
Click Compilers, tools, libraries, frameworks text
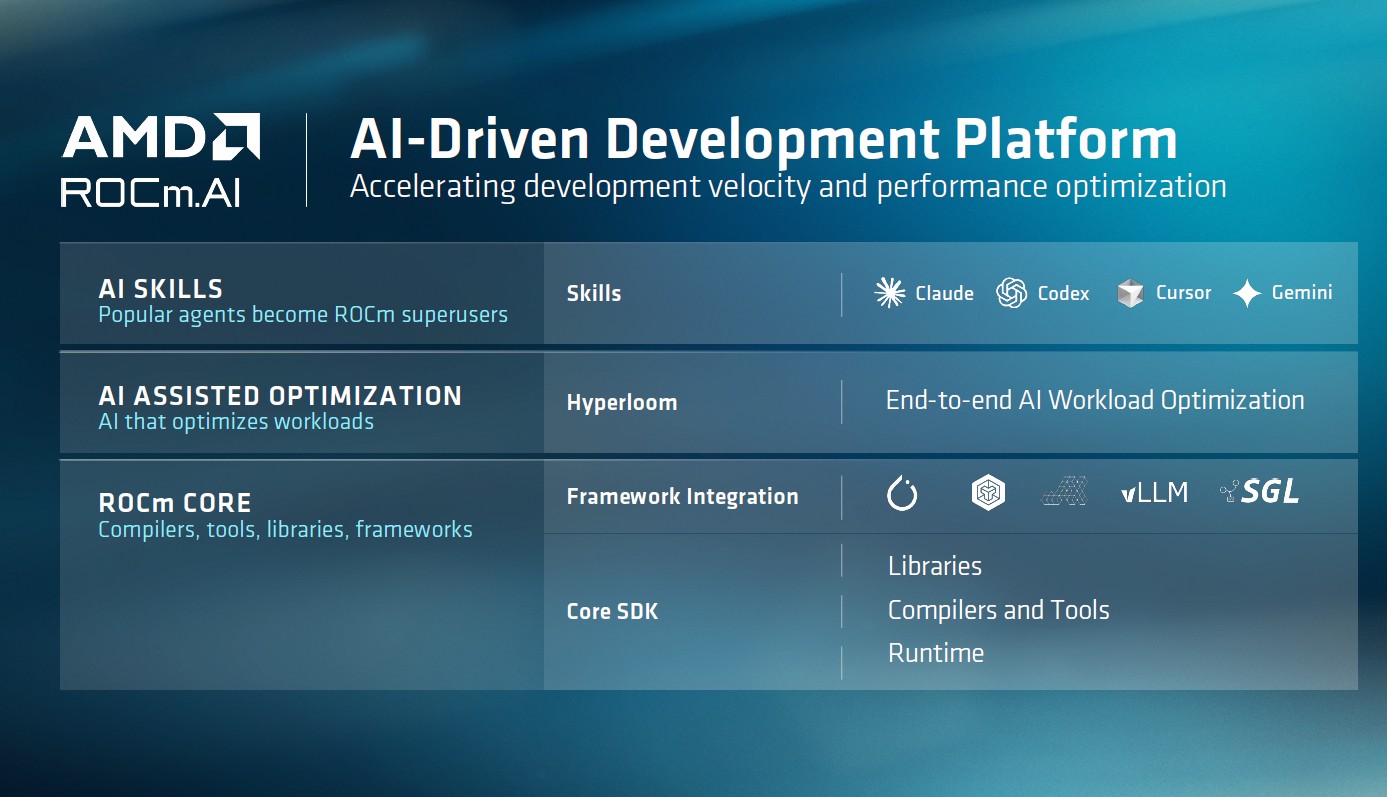285,529
